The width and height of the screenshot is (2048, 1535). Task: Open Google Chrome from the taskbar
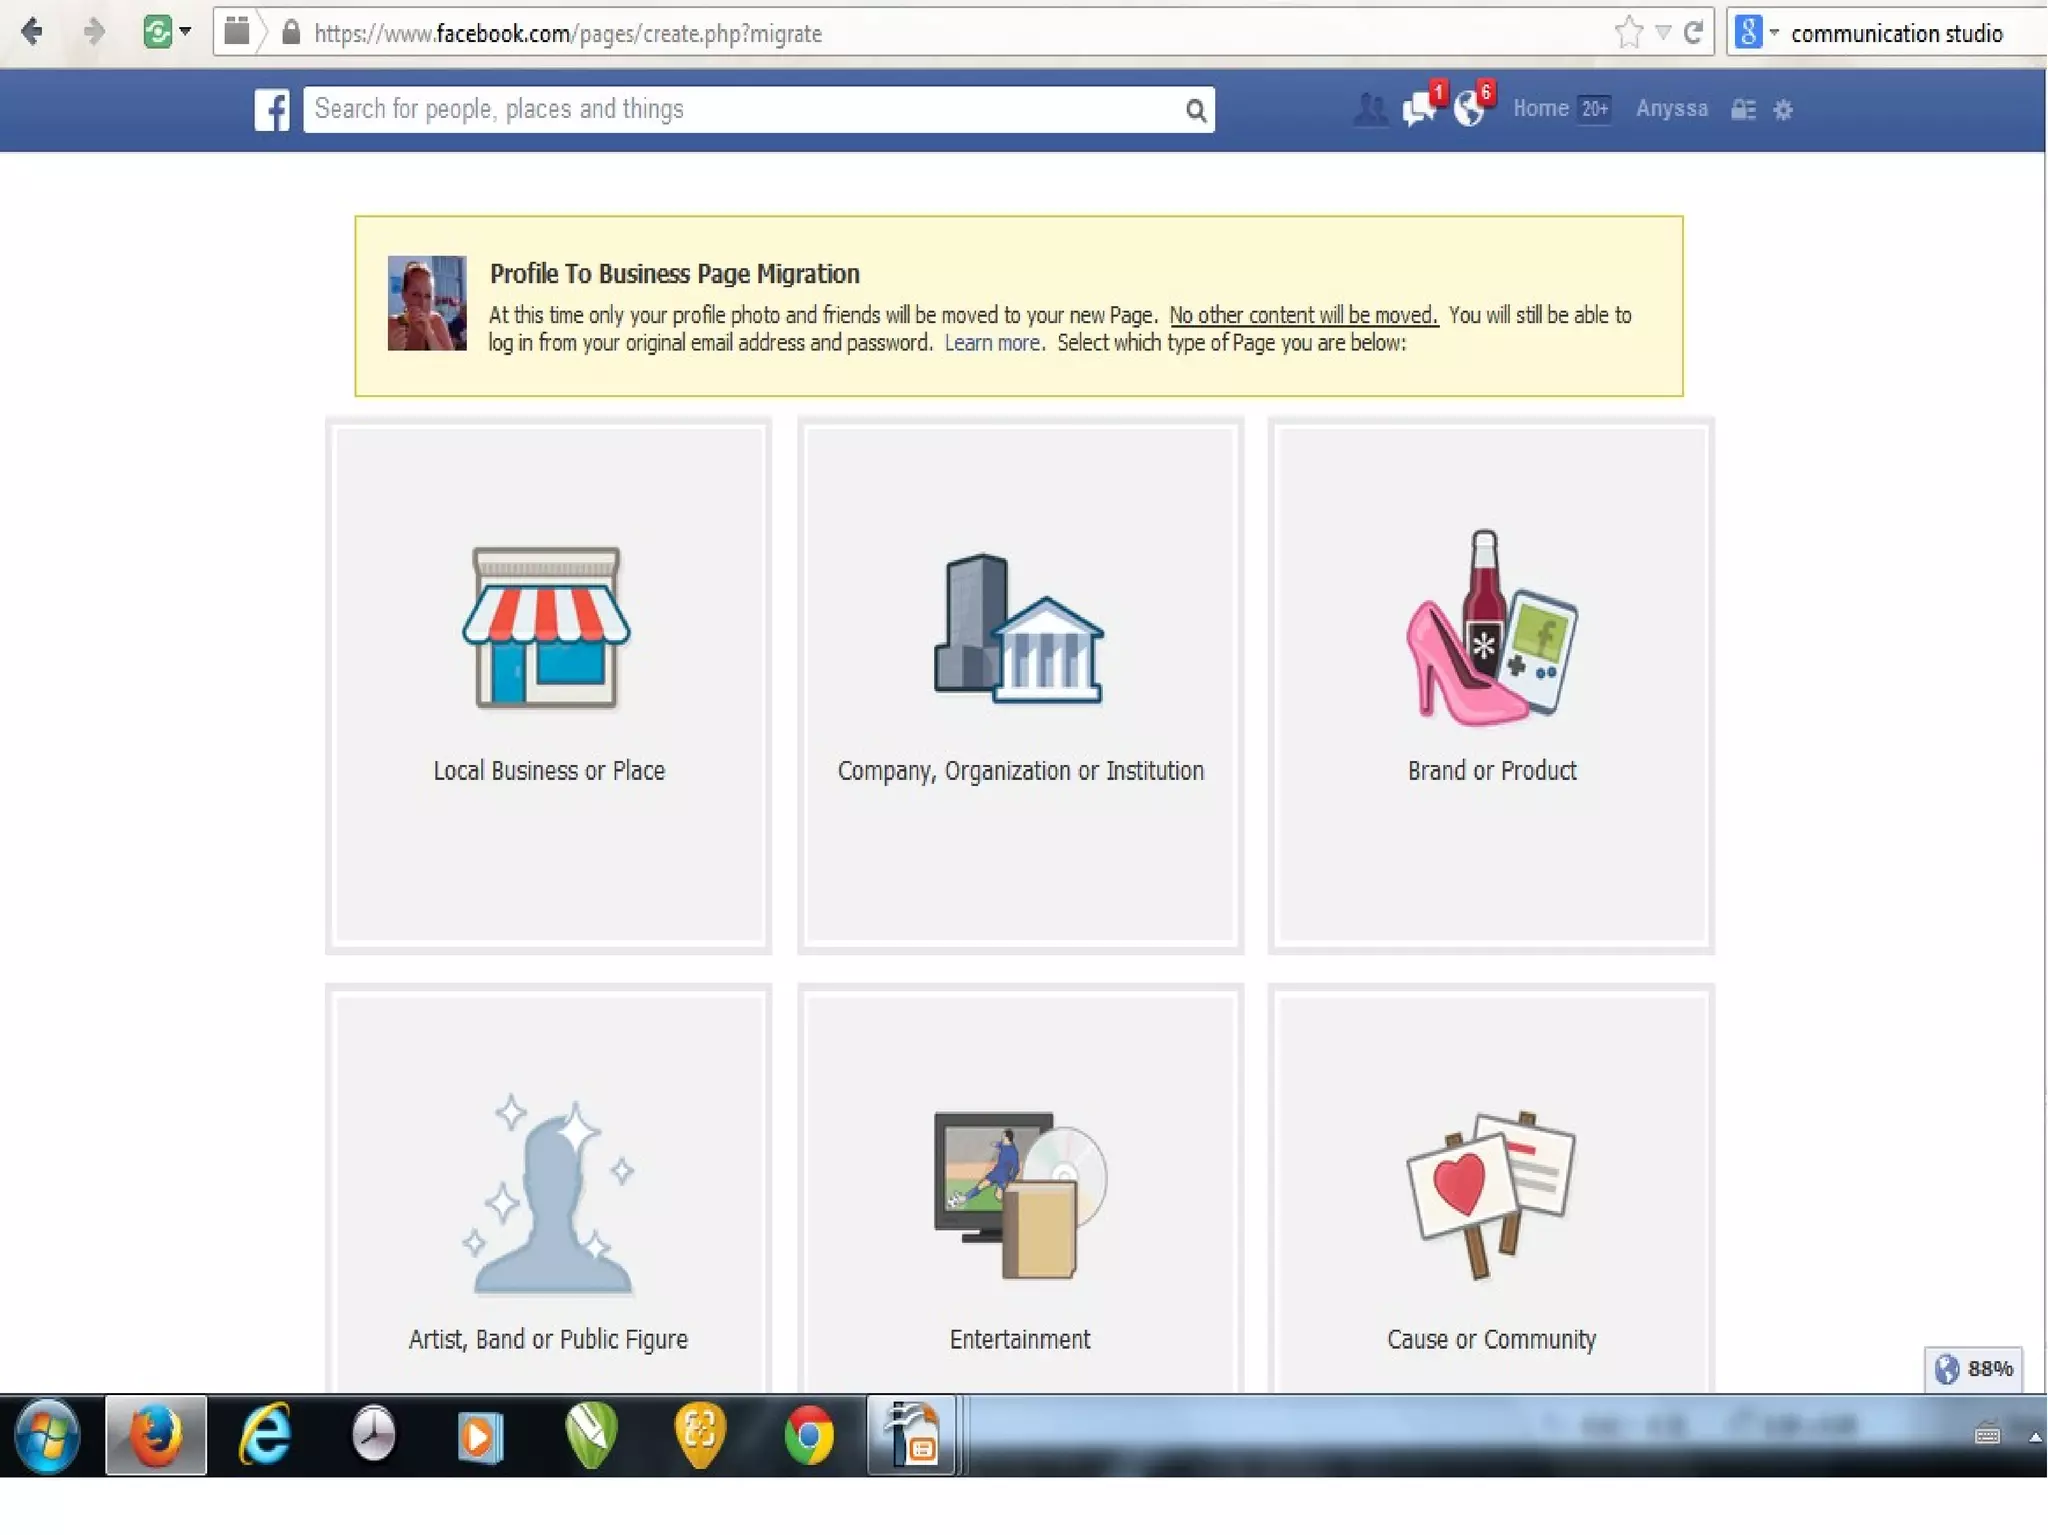pyautogui.click(x=808, y=1436)
